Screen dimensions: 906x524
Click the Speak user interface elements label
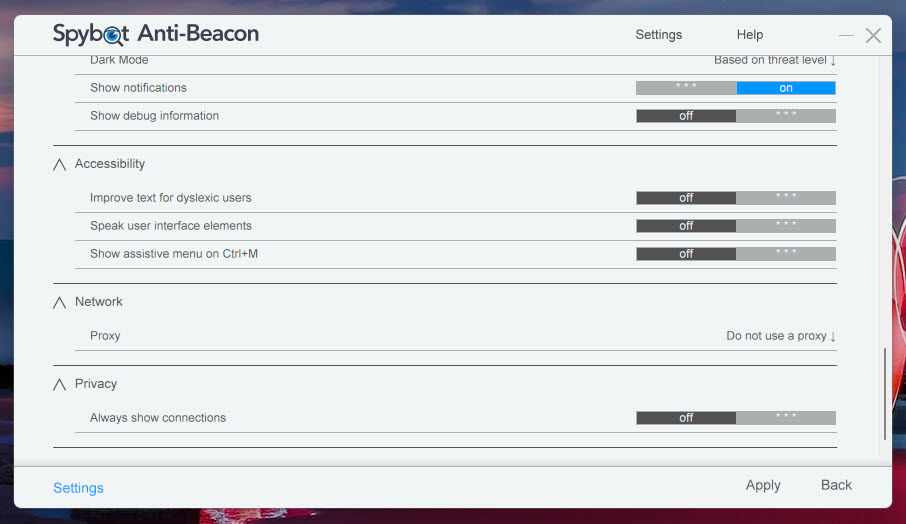click(x=170, y=226)
